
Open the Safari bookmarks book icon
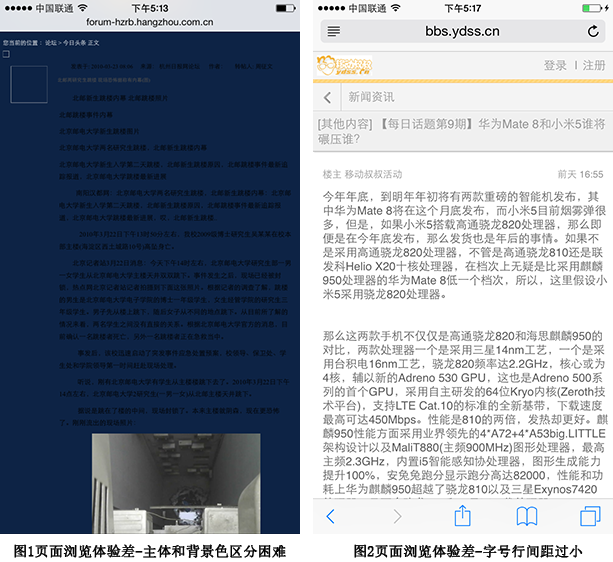click(526, 516)
